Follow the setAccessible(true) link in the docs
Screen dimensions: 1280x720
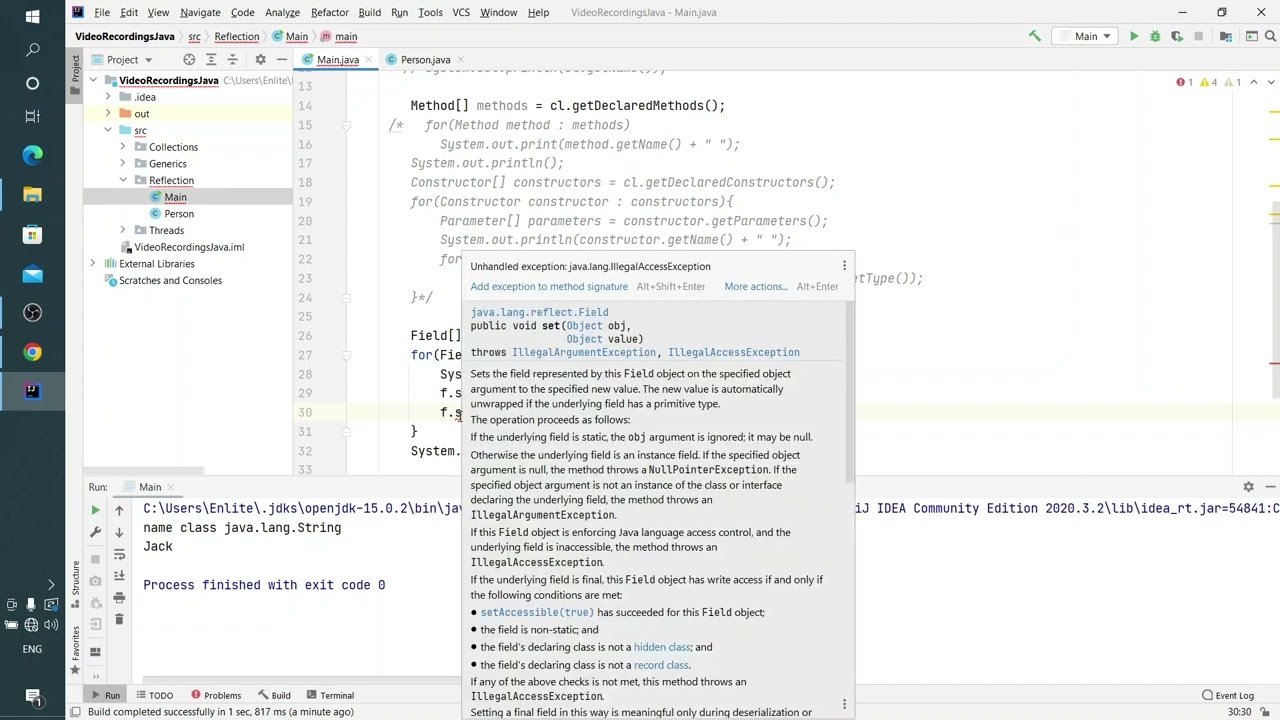[x=537, y=612]
